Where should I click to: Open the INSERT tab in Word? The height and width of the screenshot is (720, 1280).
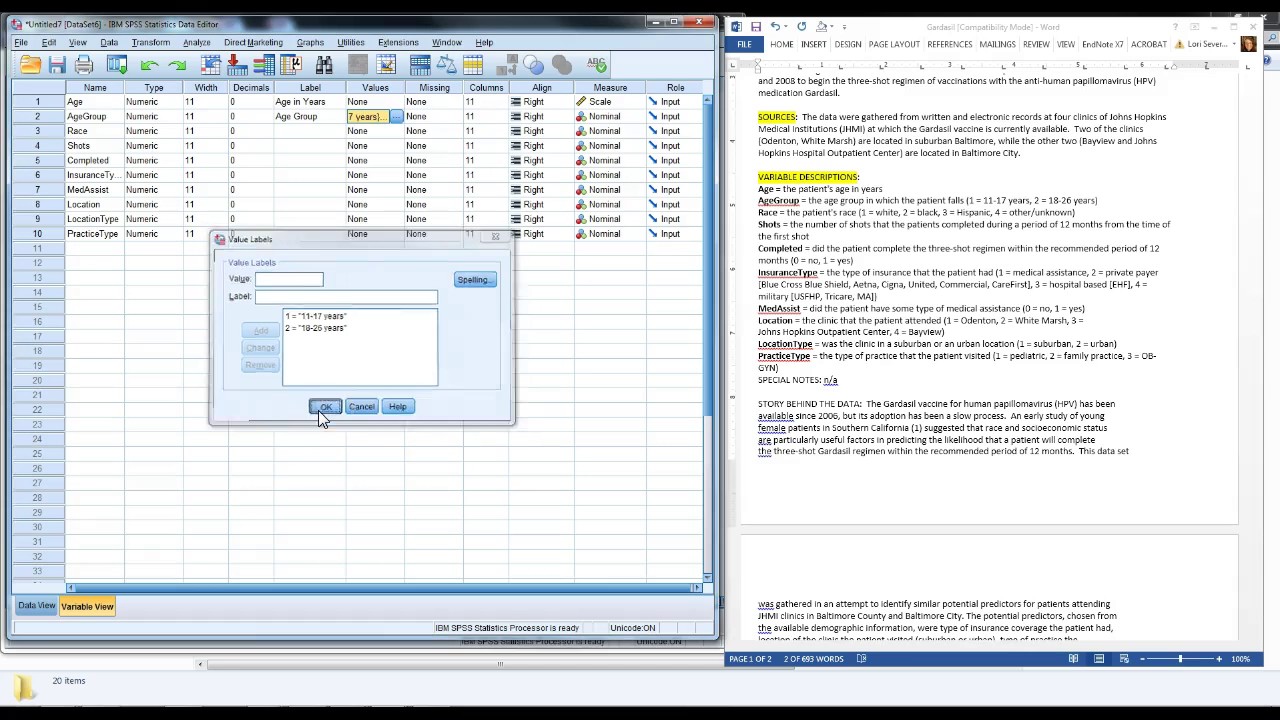(813, 45)
